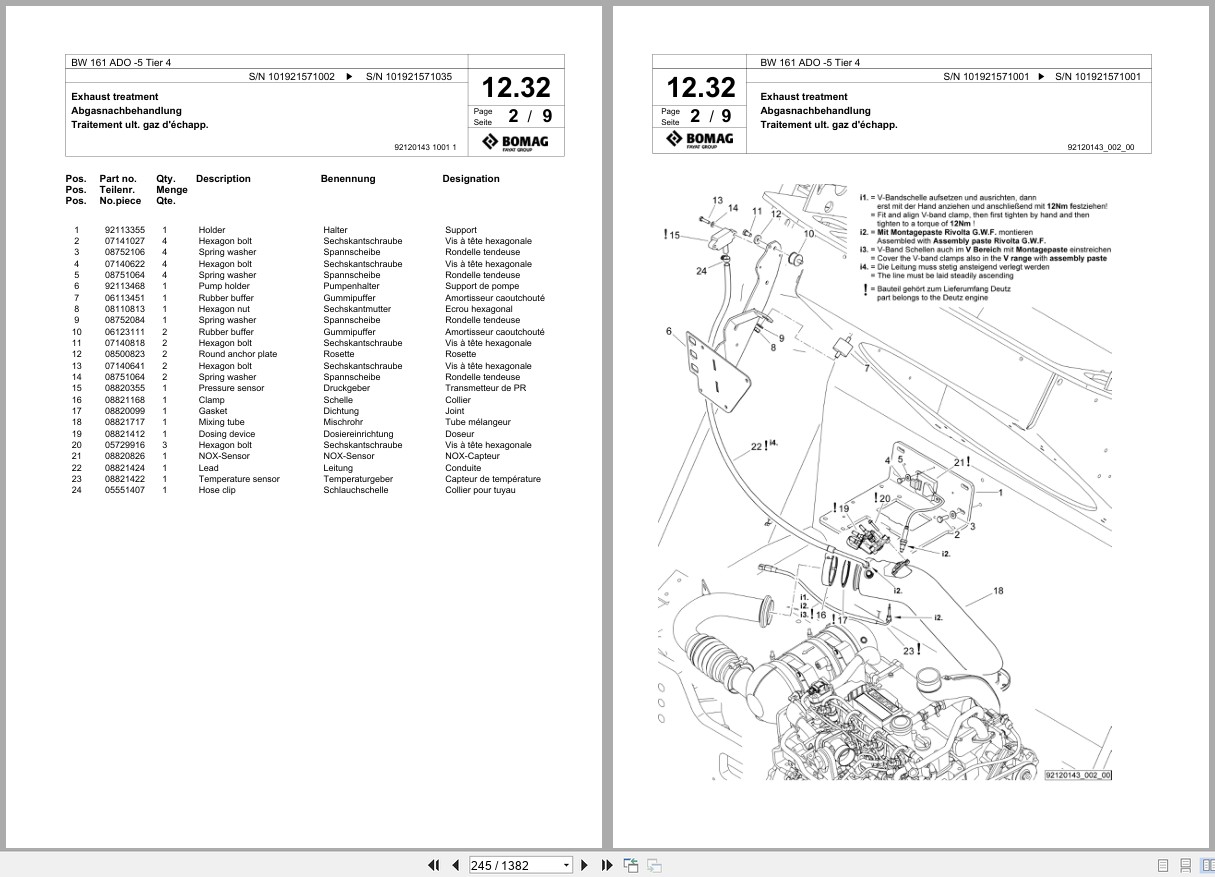Image resolution: width=1215 pixels, height=877 pixels.
Task: Click the 'Dosing device' description
Action: (x=226, y=434)
